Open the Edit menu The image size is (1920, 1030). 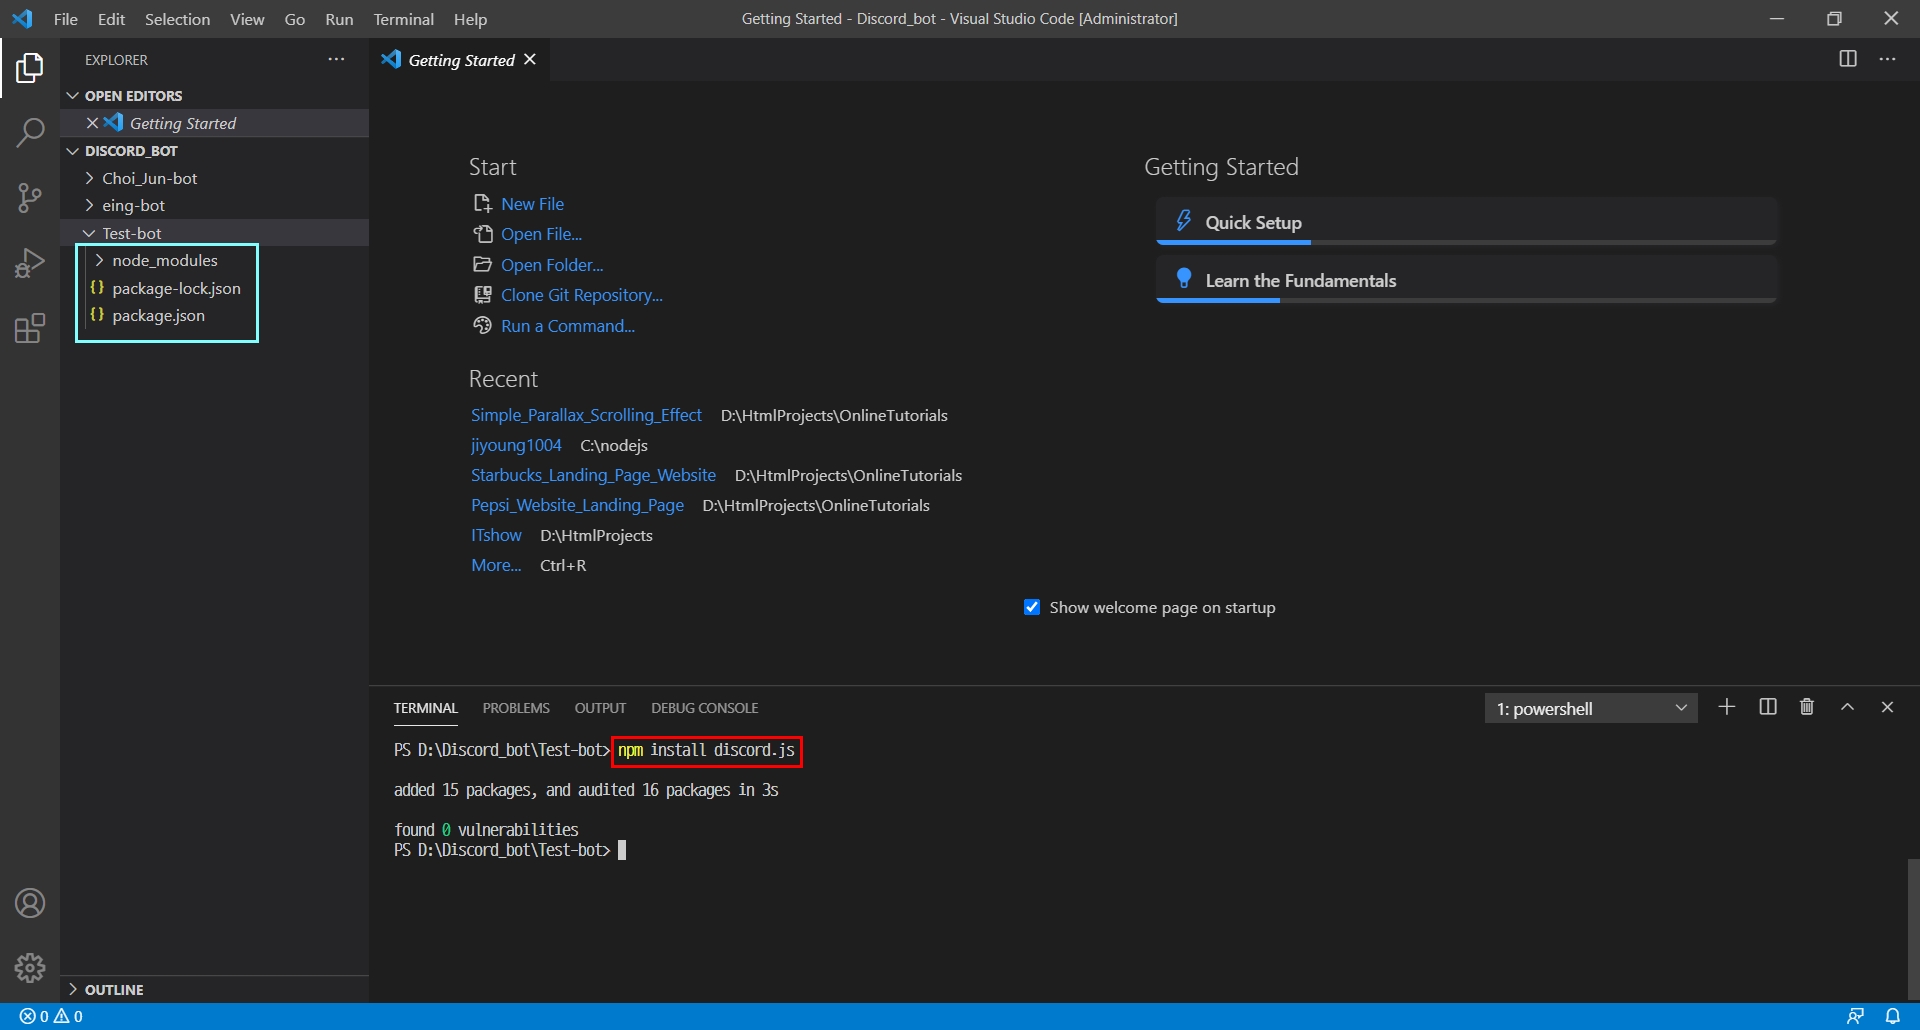tap(111, 19)
